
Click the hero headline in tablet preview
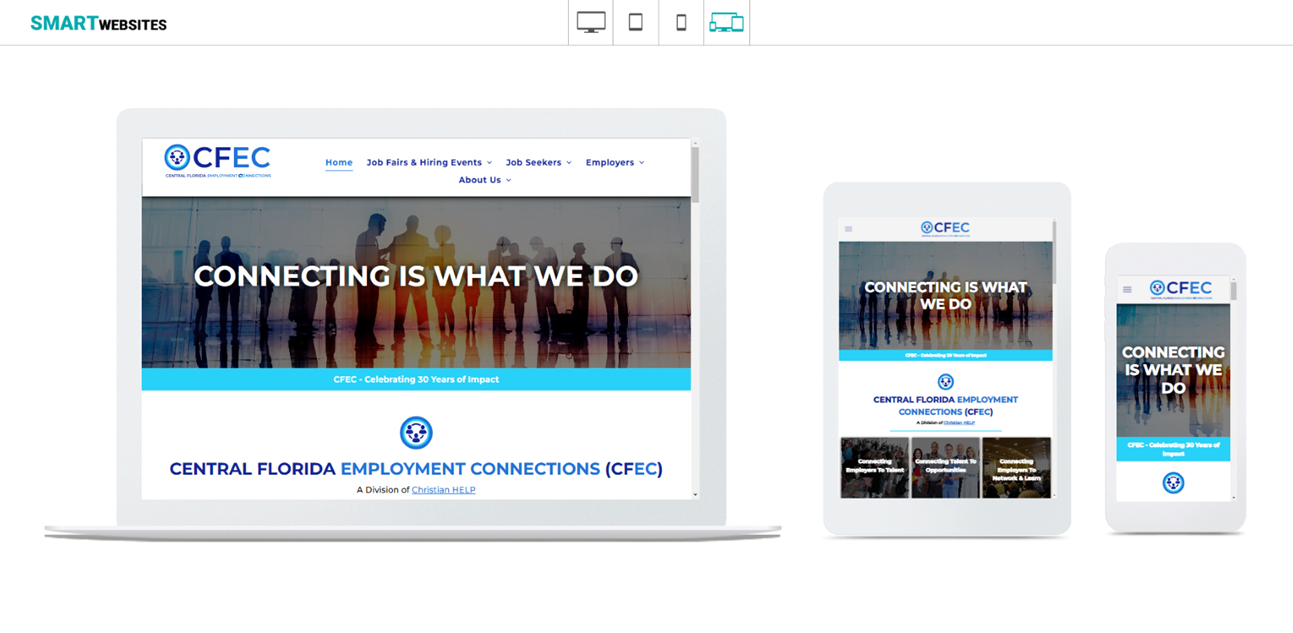(x=945, y=295)
